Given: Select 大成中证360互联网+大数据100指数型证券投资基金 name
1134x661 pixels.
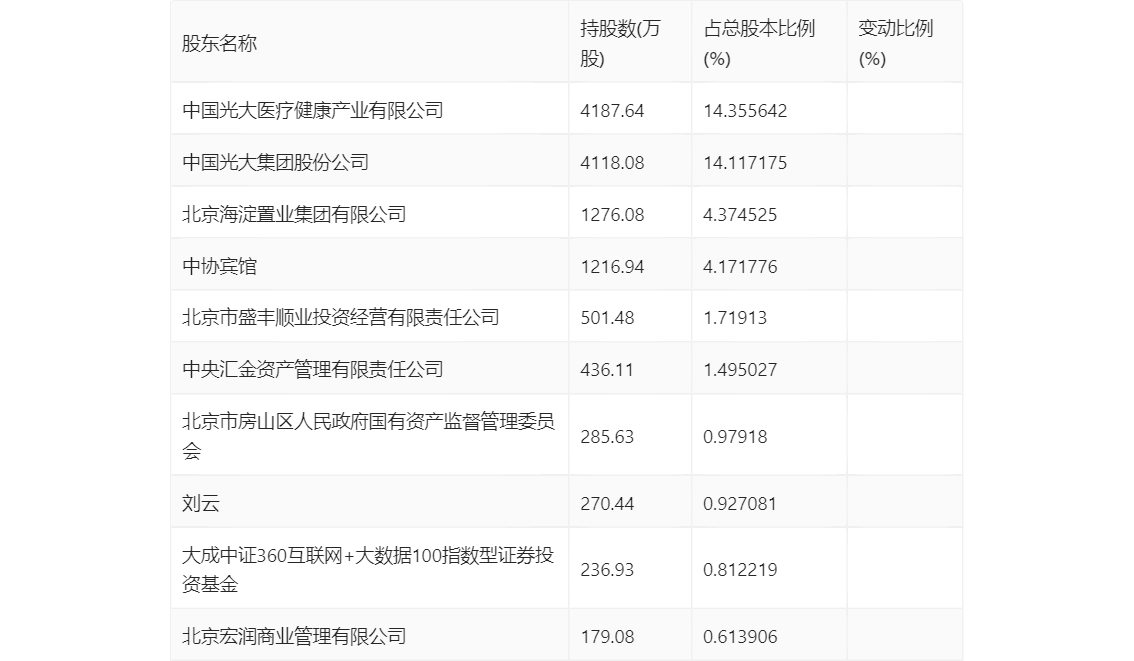Looking at the screenshot, I should click(x=368, y=569).
